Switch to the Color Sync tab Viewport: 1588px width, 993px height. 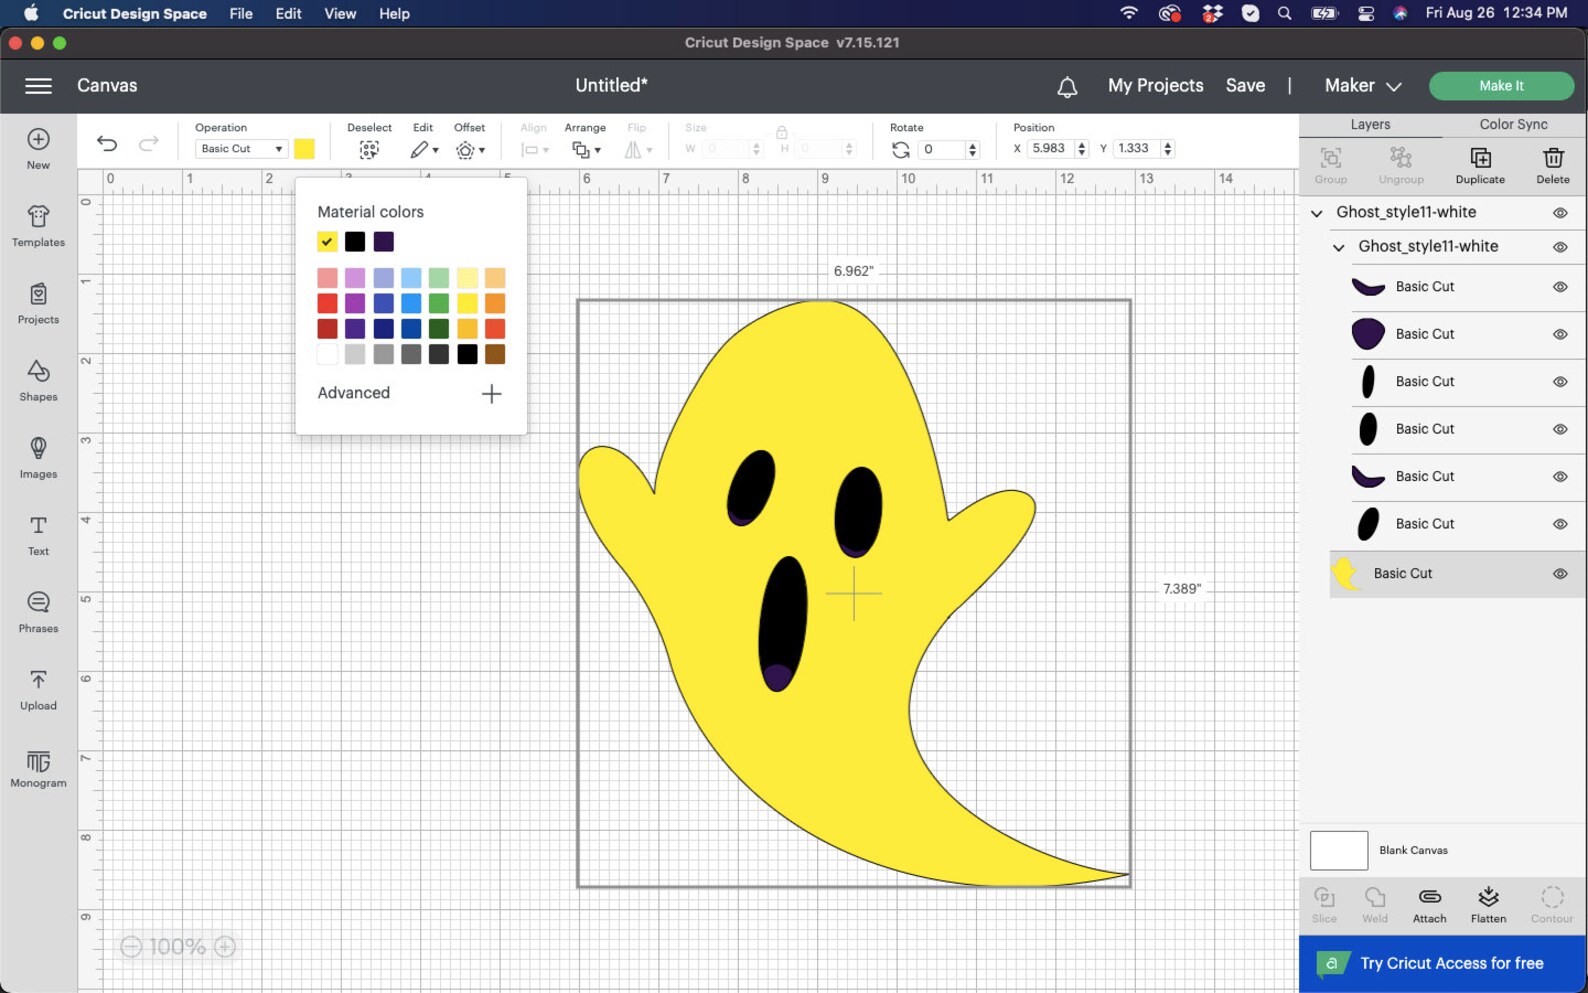pyautogui.click(x=1513, y=124)
